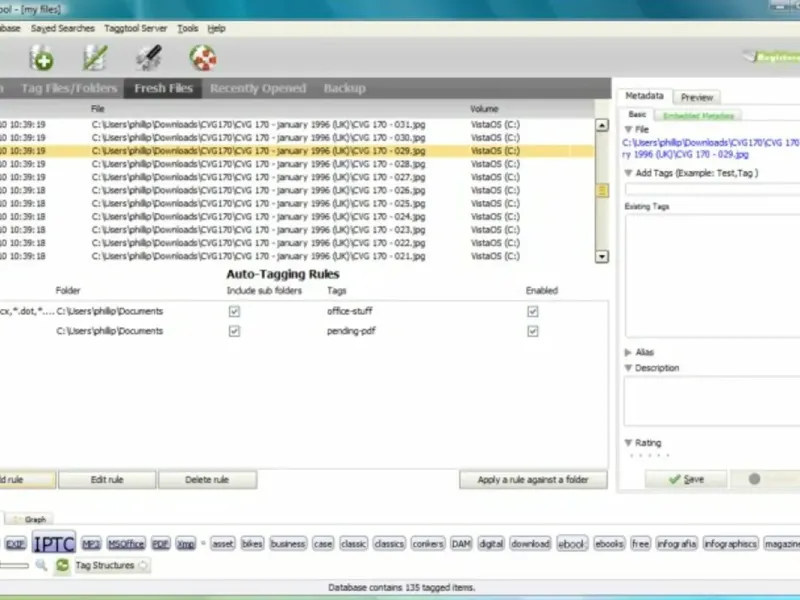Switch to Fresh Files tab
This screenshot has height=600, width=800.
(x=163, y=88)
